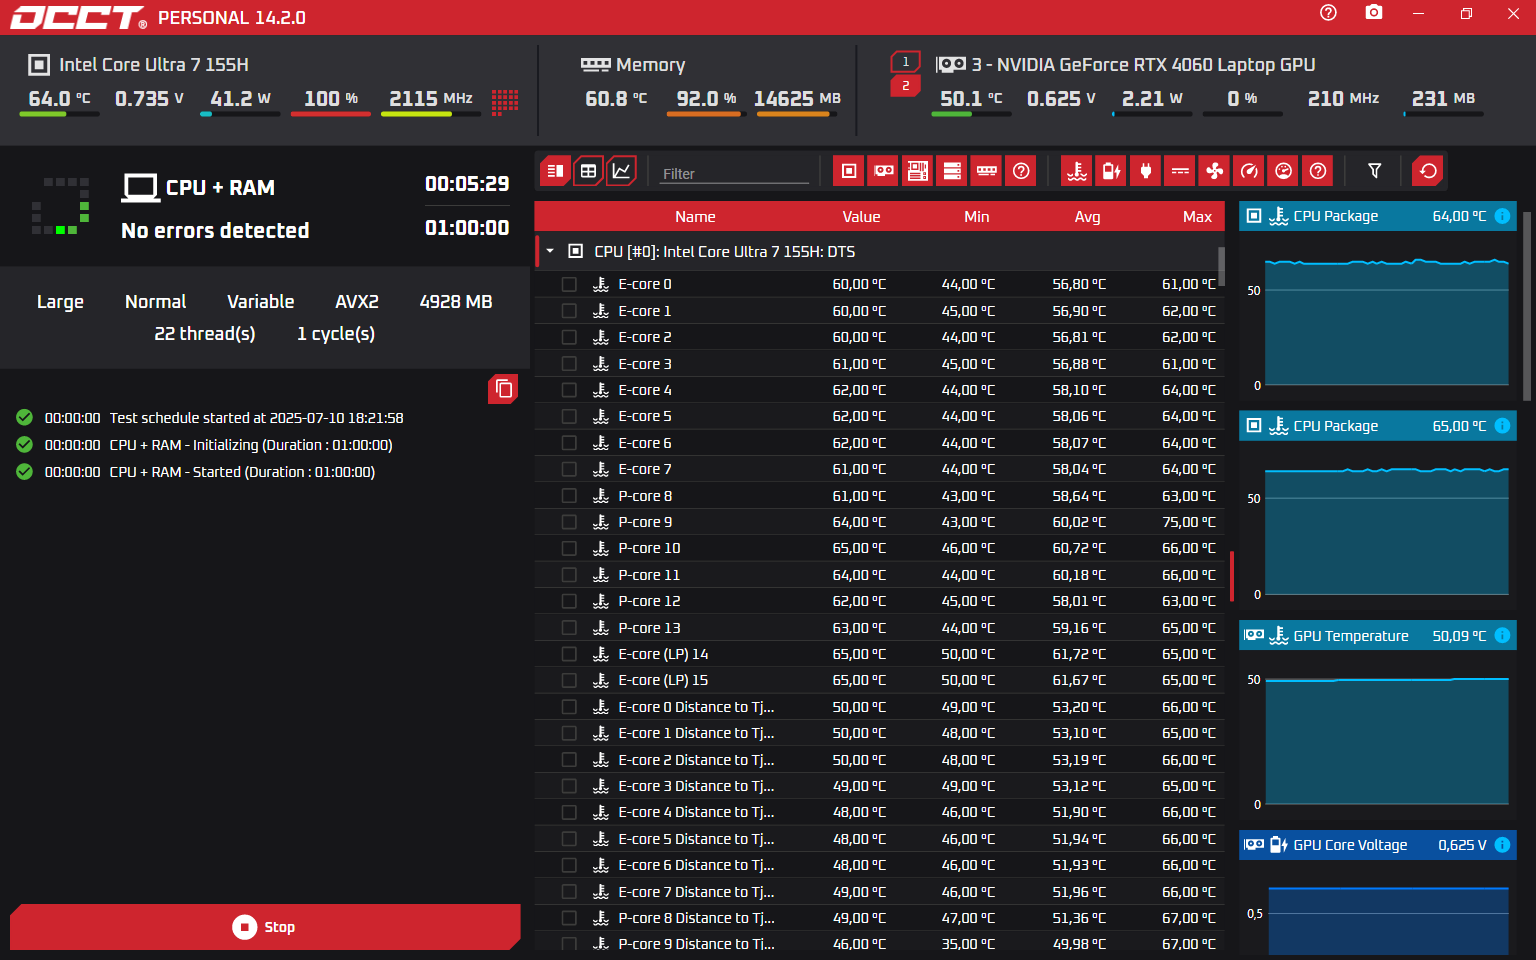The image size is (1536, 960).
Task: Toggle the CPU sensor filter icon
Action: point(848,171)
